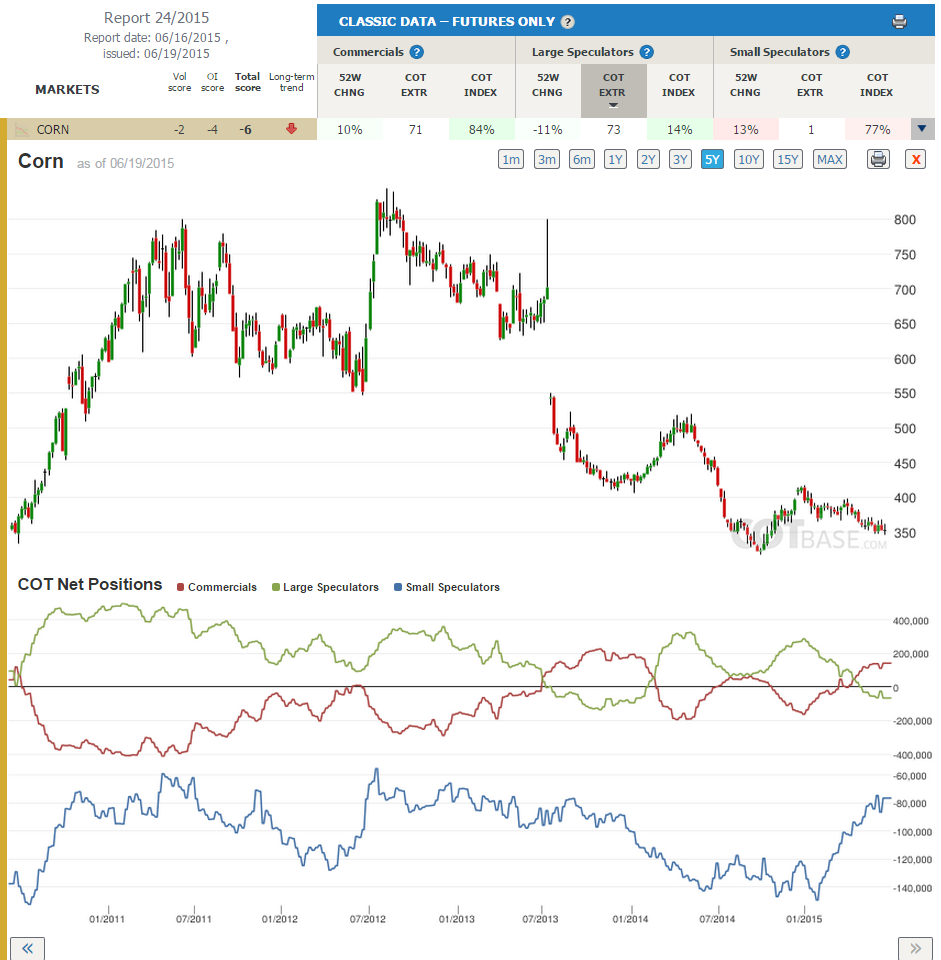This screenshot has height=960, width=941.
Task: Switch to MAX time range
Action: pos(830,160)
